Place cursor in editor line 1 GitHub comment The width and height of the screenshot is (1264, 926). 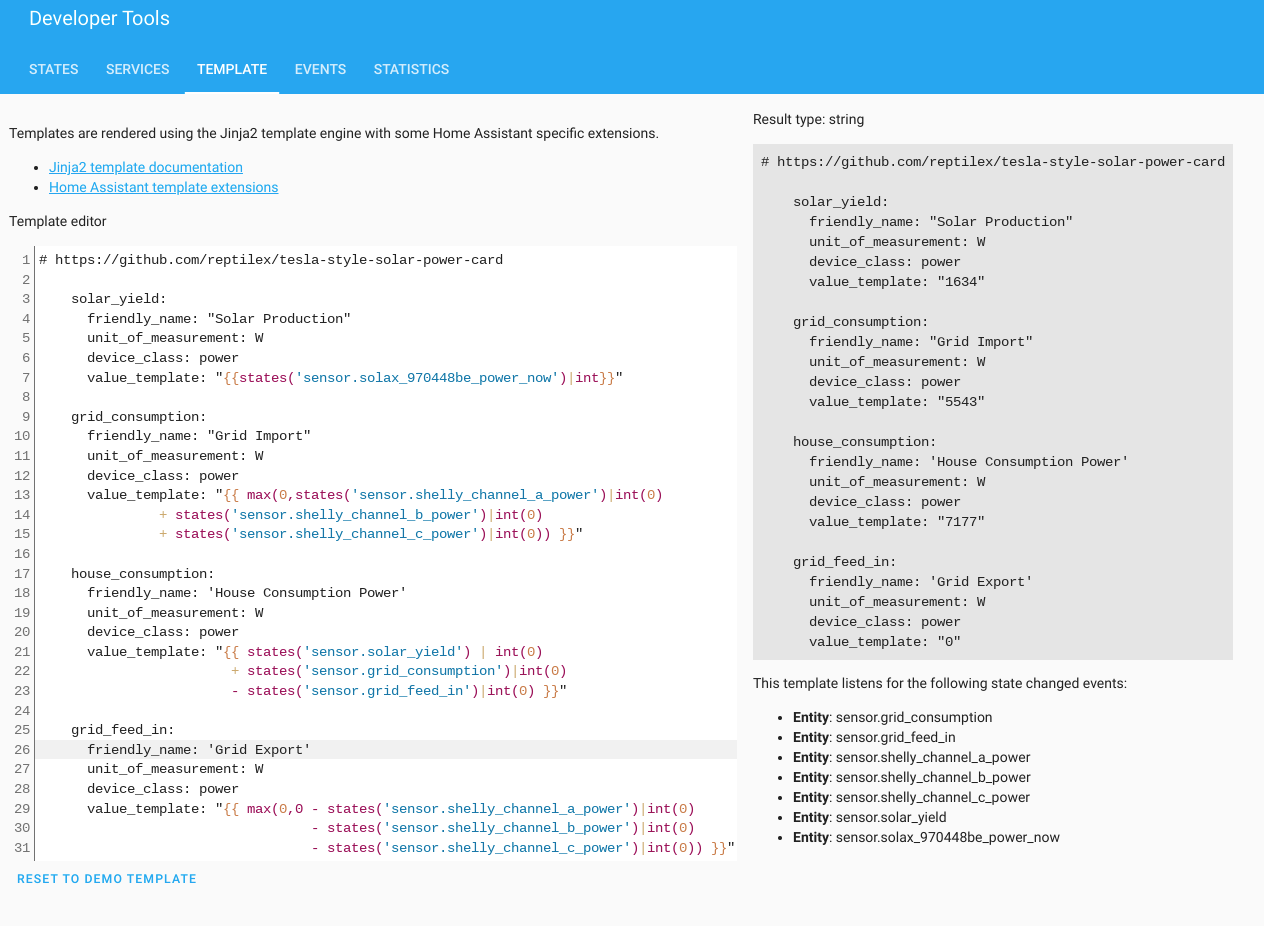[271, 260]
